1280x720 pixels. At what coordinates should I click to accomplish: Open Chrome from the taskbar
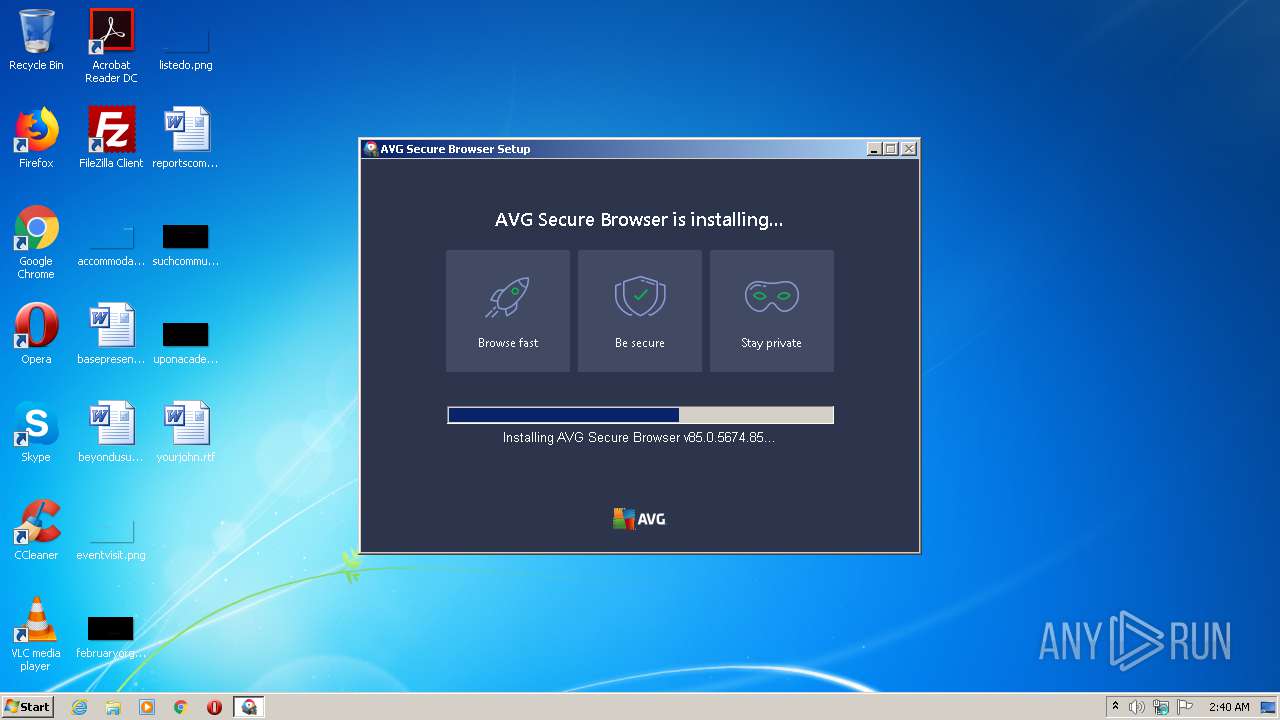coord(181,707)
